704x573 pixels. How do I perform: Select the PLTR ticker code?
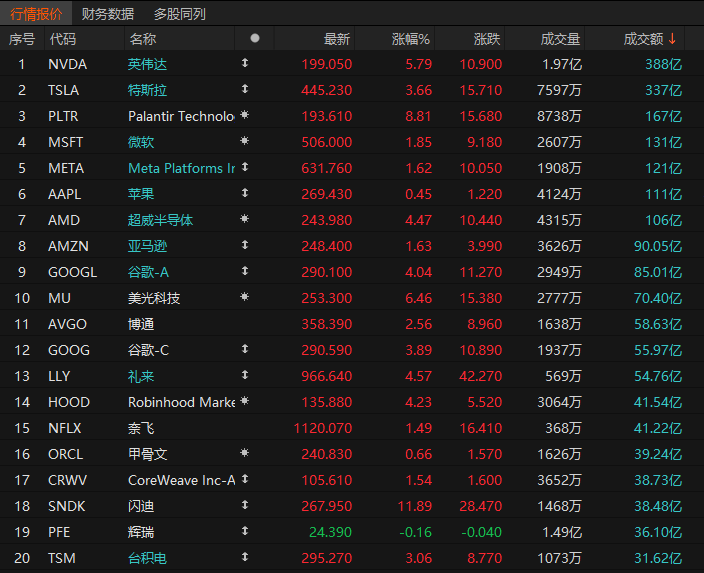[x=63, y=116]
